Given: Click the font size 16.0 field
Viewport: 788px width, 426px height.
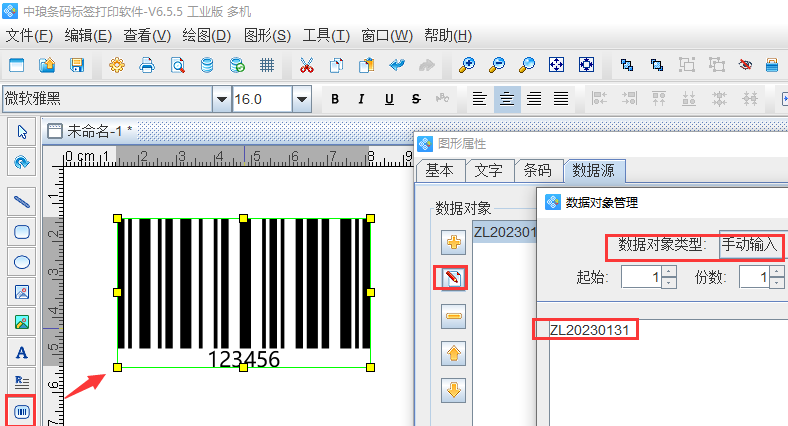Looking at the screenshot, I should pos(262,99).
